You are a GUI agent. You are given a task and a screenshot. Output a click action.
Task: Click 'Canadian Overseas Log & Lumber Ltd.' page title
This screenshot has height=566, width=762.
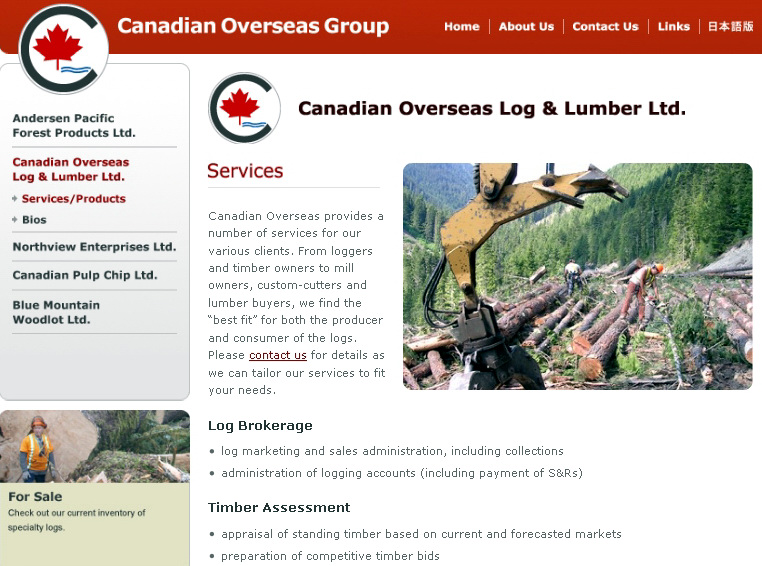(x=492, y=108)
